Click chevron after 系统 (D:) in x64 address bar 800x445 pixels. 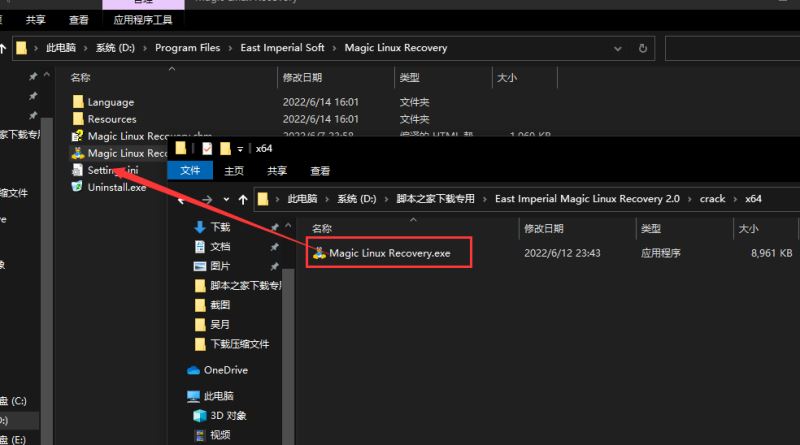point(386,199)
